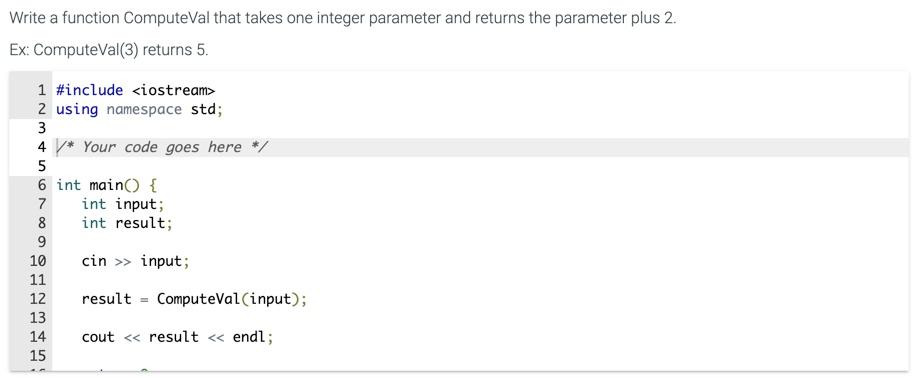Screen dimensions: 916x377
Task: Click the ComputeVal(input) function call
Action: point(228,299)
